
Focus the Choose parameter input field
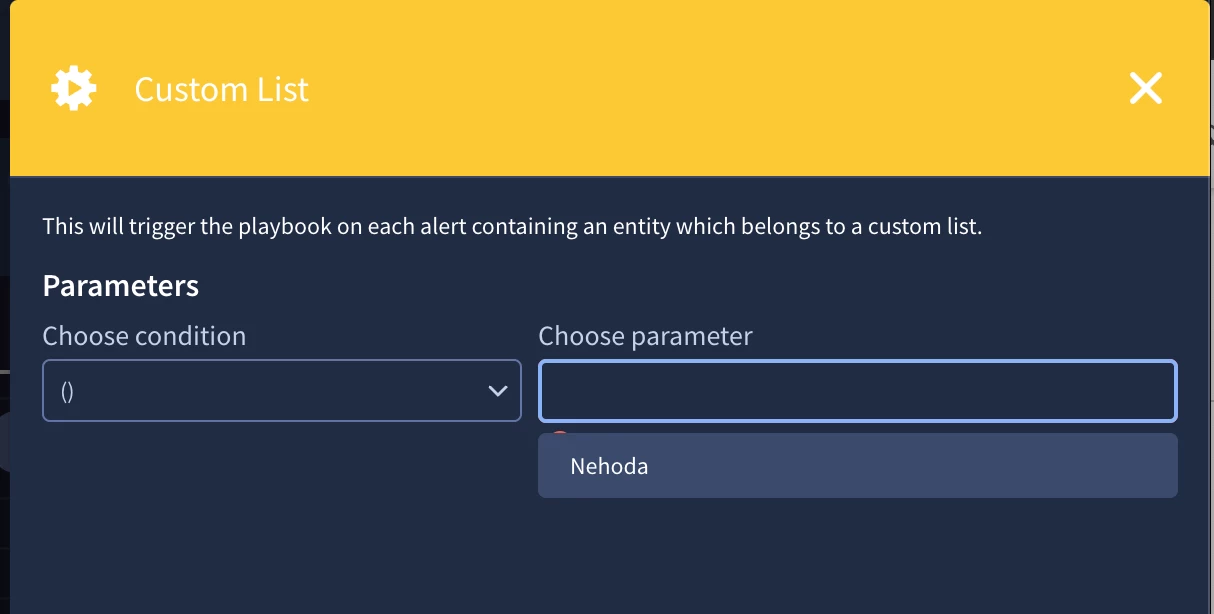coord(858,391)
